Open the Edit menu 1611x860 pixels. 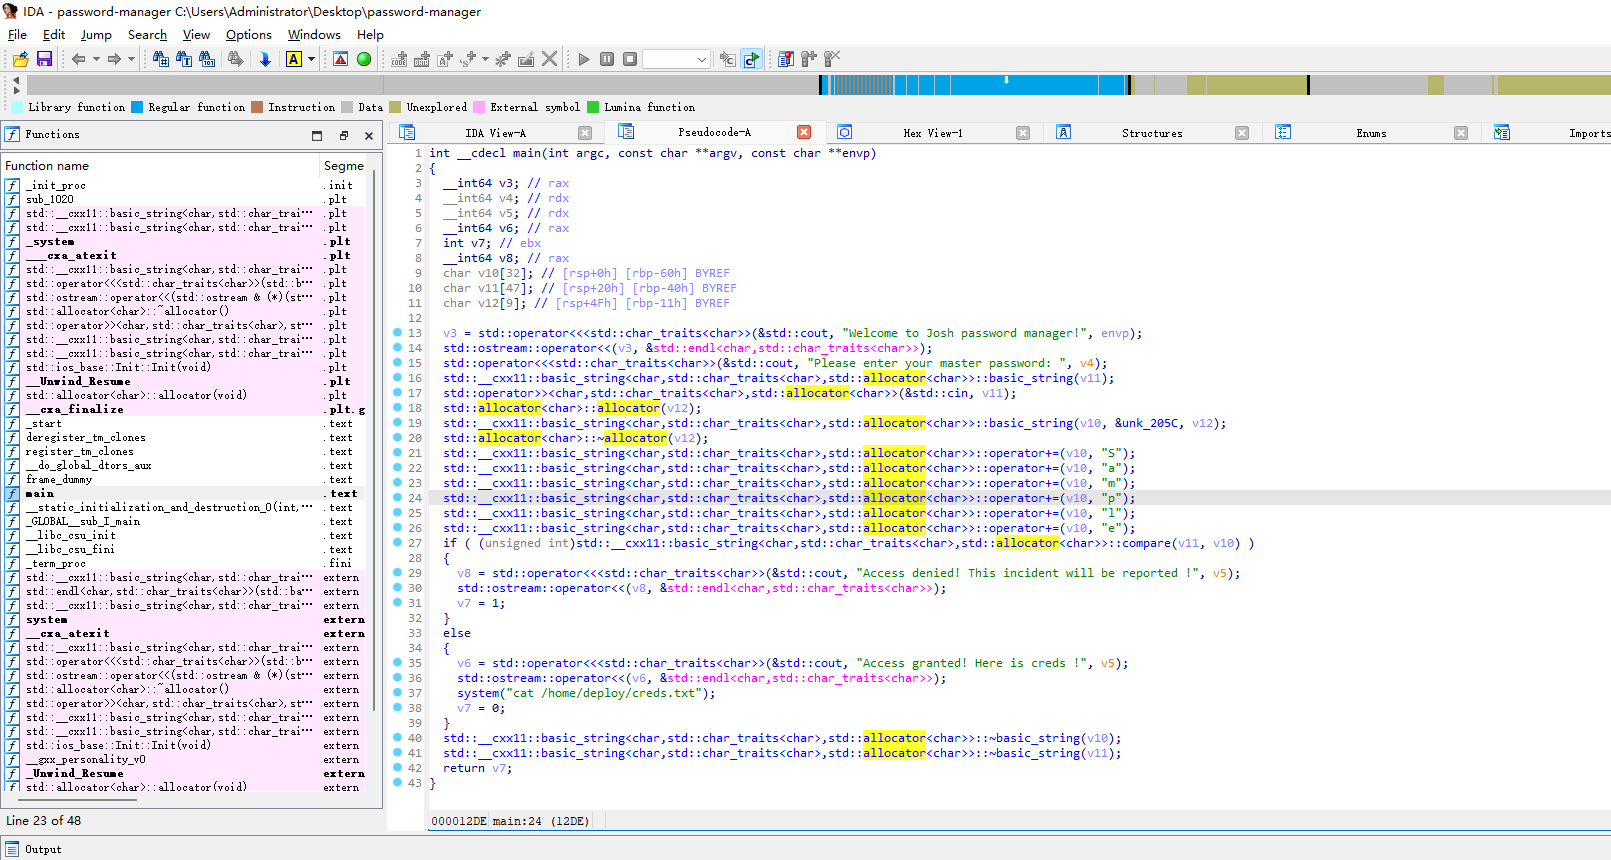point(54,34)
